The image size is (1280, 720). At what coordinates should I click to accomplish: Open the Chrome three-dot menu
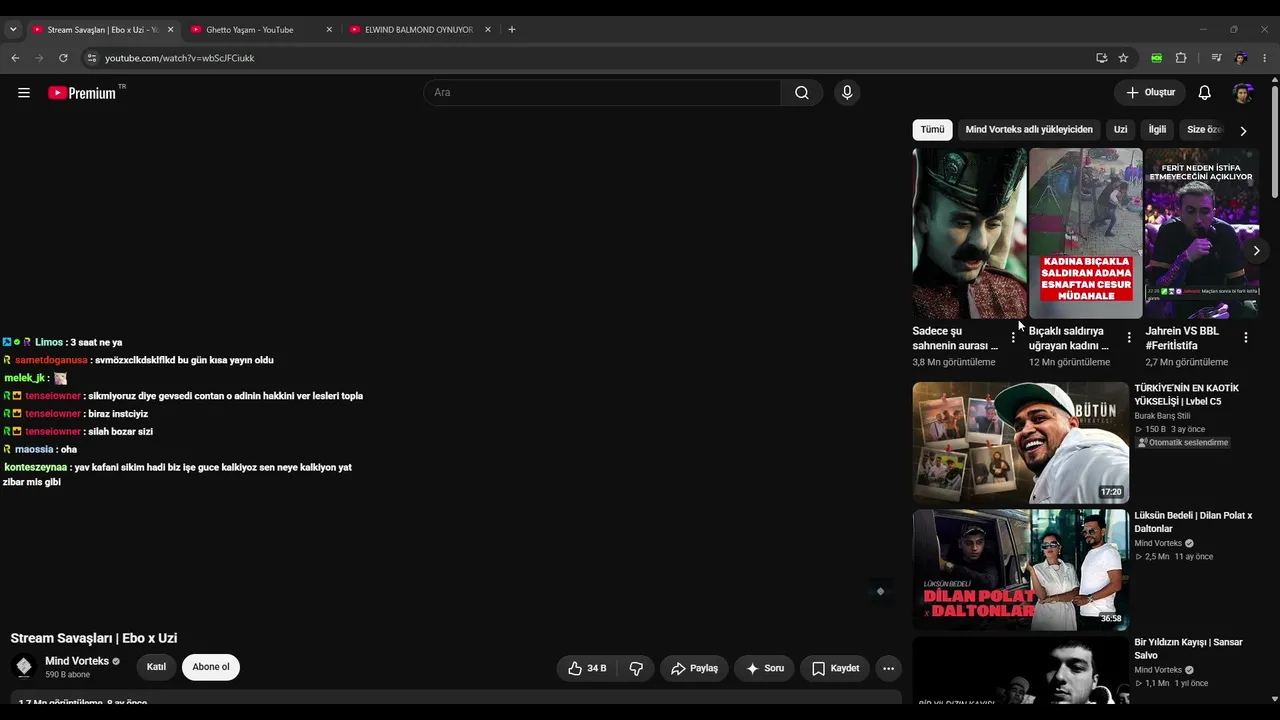(x=1265, y=58)
